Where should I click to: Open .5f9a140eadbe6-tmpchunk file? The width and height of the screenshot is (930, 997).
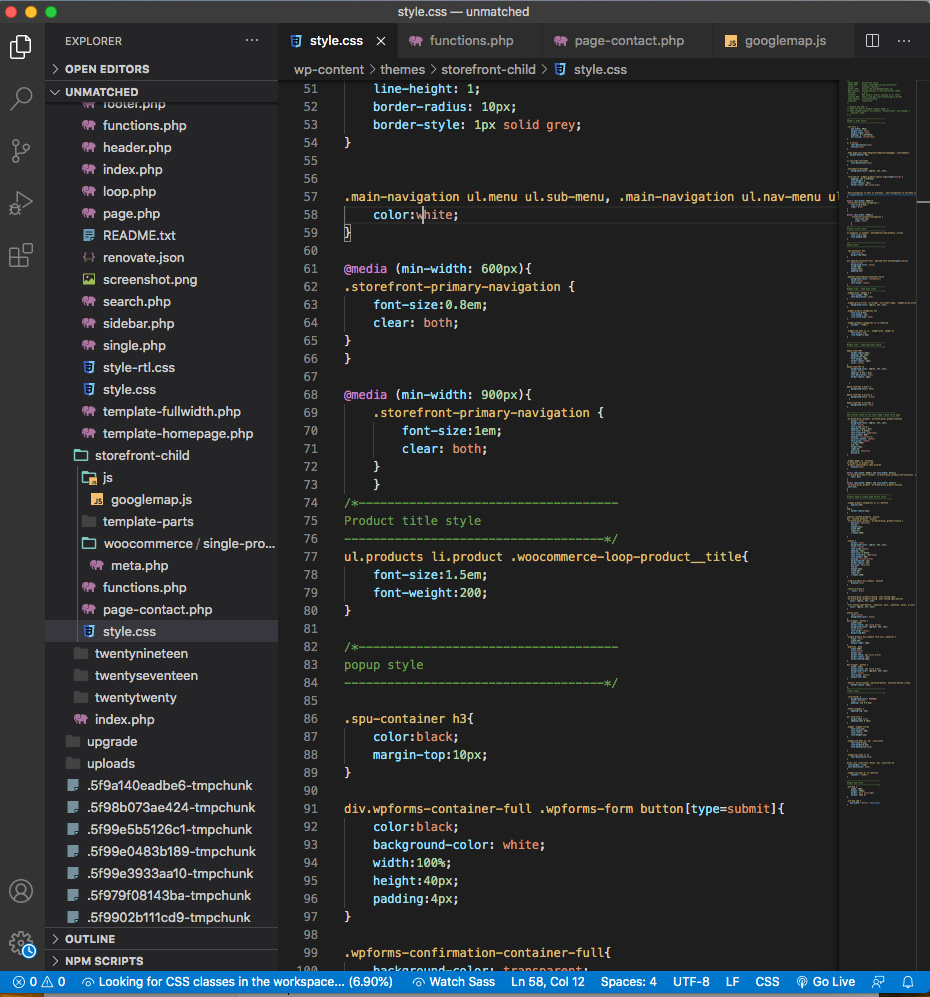click(x=161, y=785)
